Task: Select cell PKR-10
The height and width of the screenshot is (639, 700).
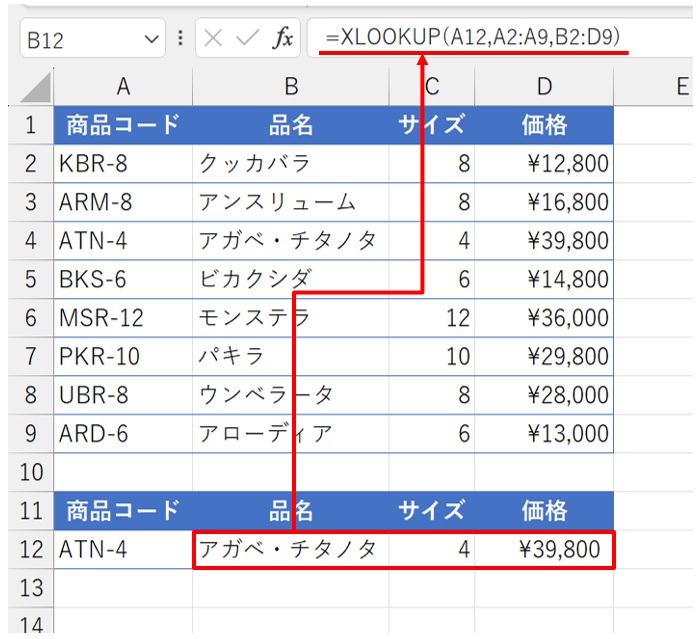Action: (123, 356)
